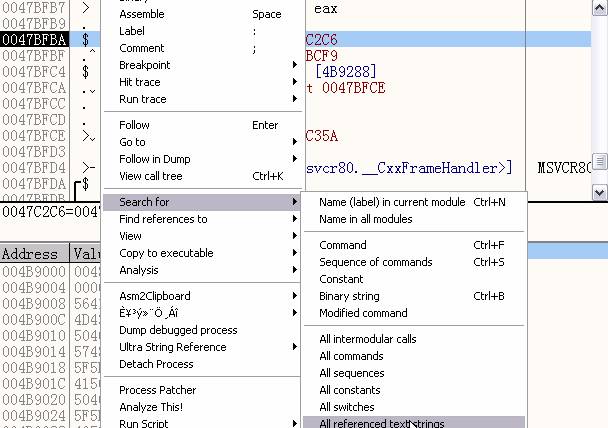Select Binary string search option
Viewport: 608px width, 428px height.
click(414, 296)
